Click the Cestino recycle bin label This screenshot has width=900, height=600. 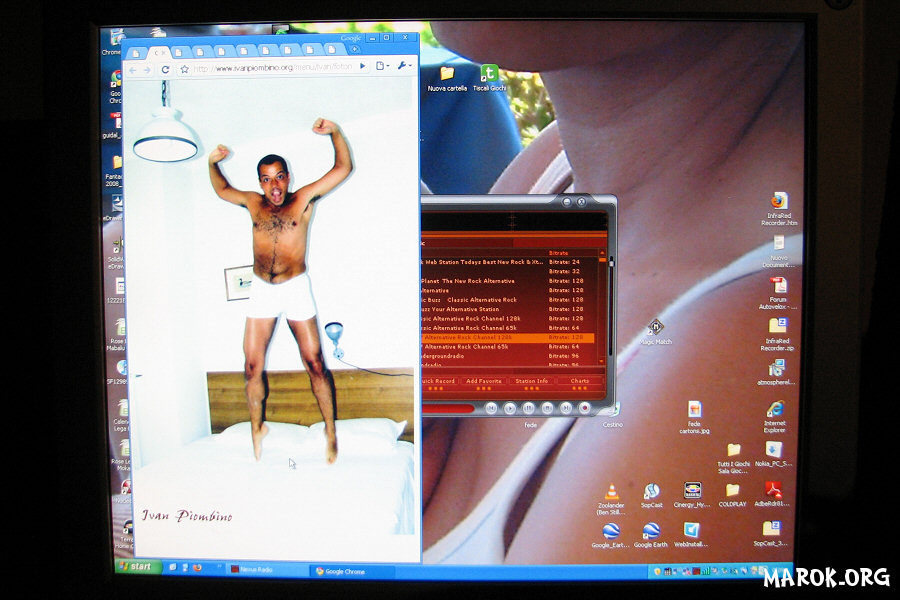pyautogui.click(x=612, y=424)
